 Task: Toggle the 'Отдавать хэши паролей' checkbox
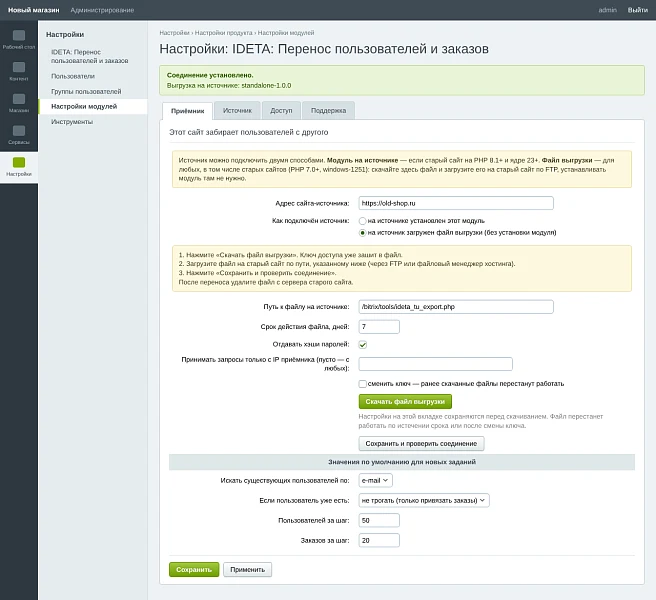click(x=363, y=345)
